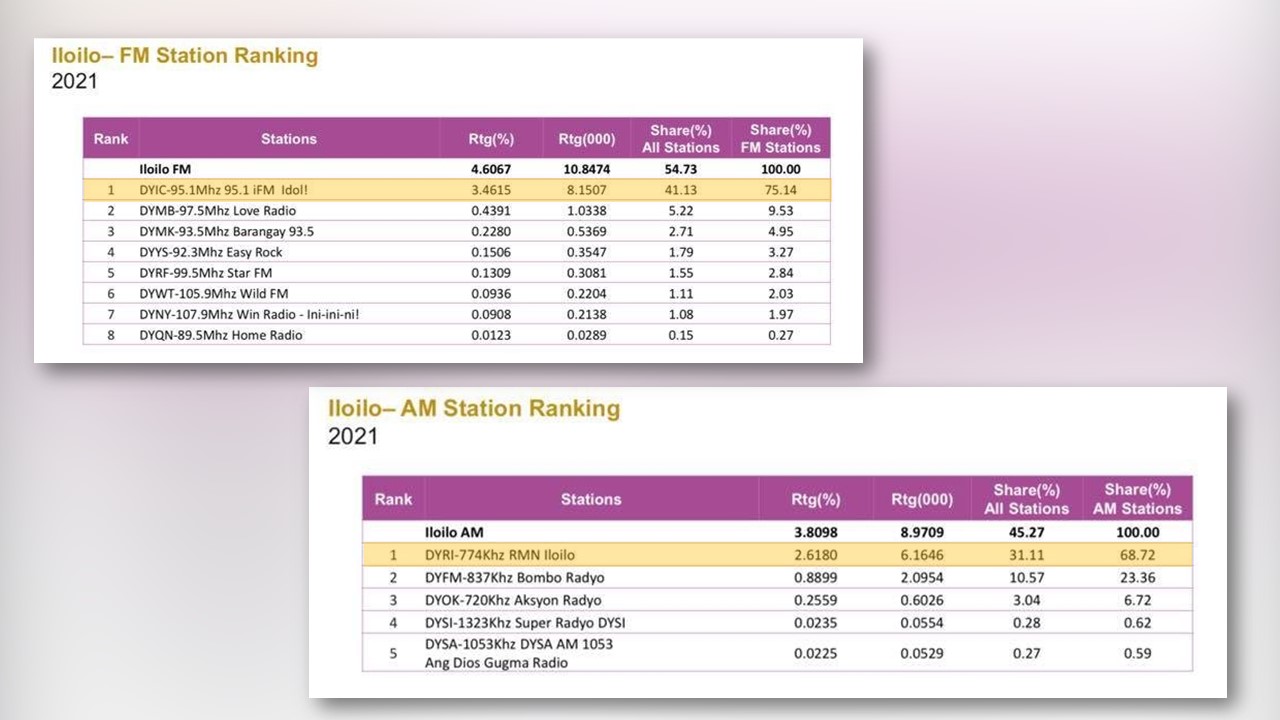Select the DYRF-99.5Mhz Star FM row

pyautogui.click(x=205, y=273)
